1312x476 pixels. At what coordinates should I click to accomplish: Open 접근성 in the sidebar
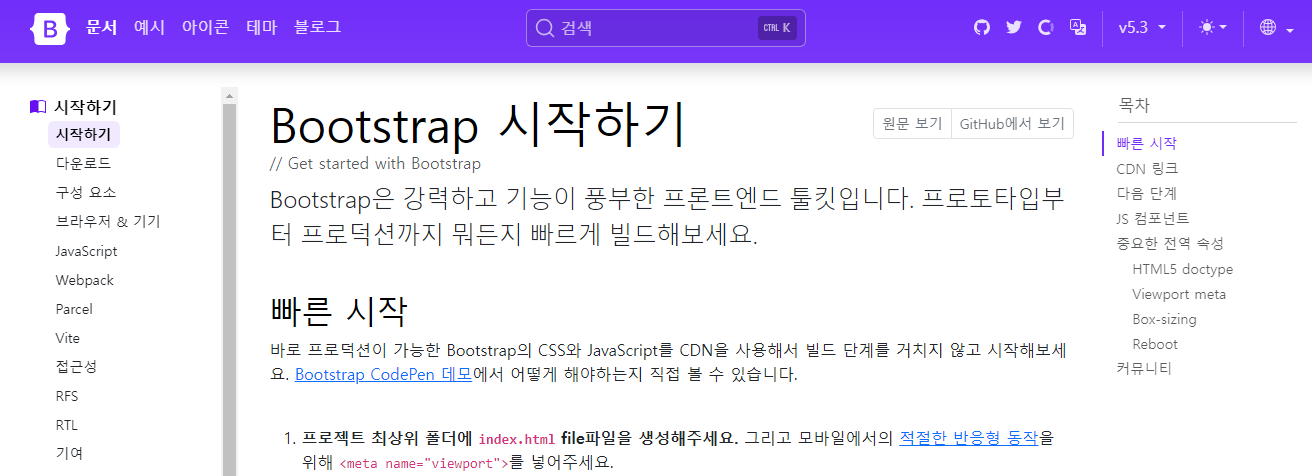[76, 367]
